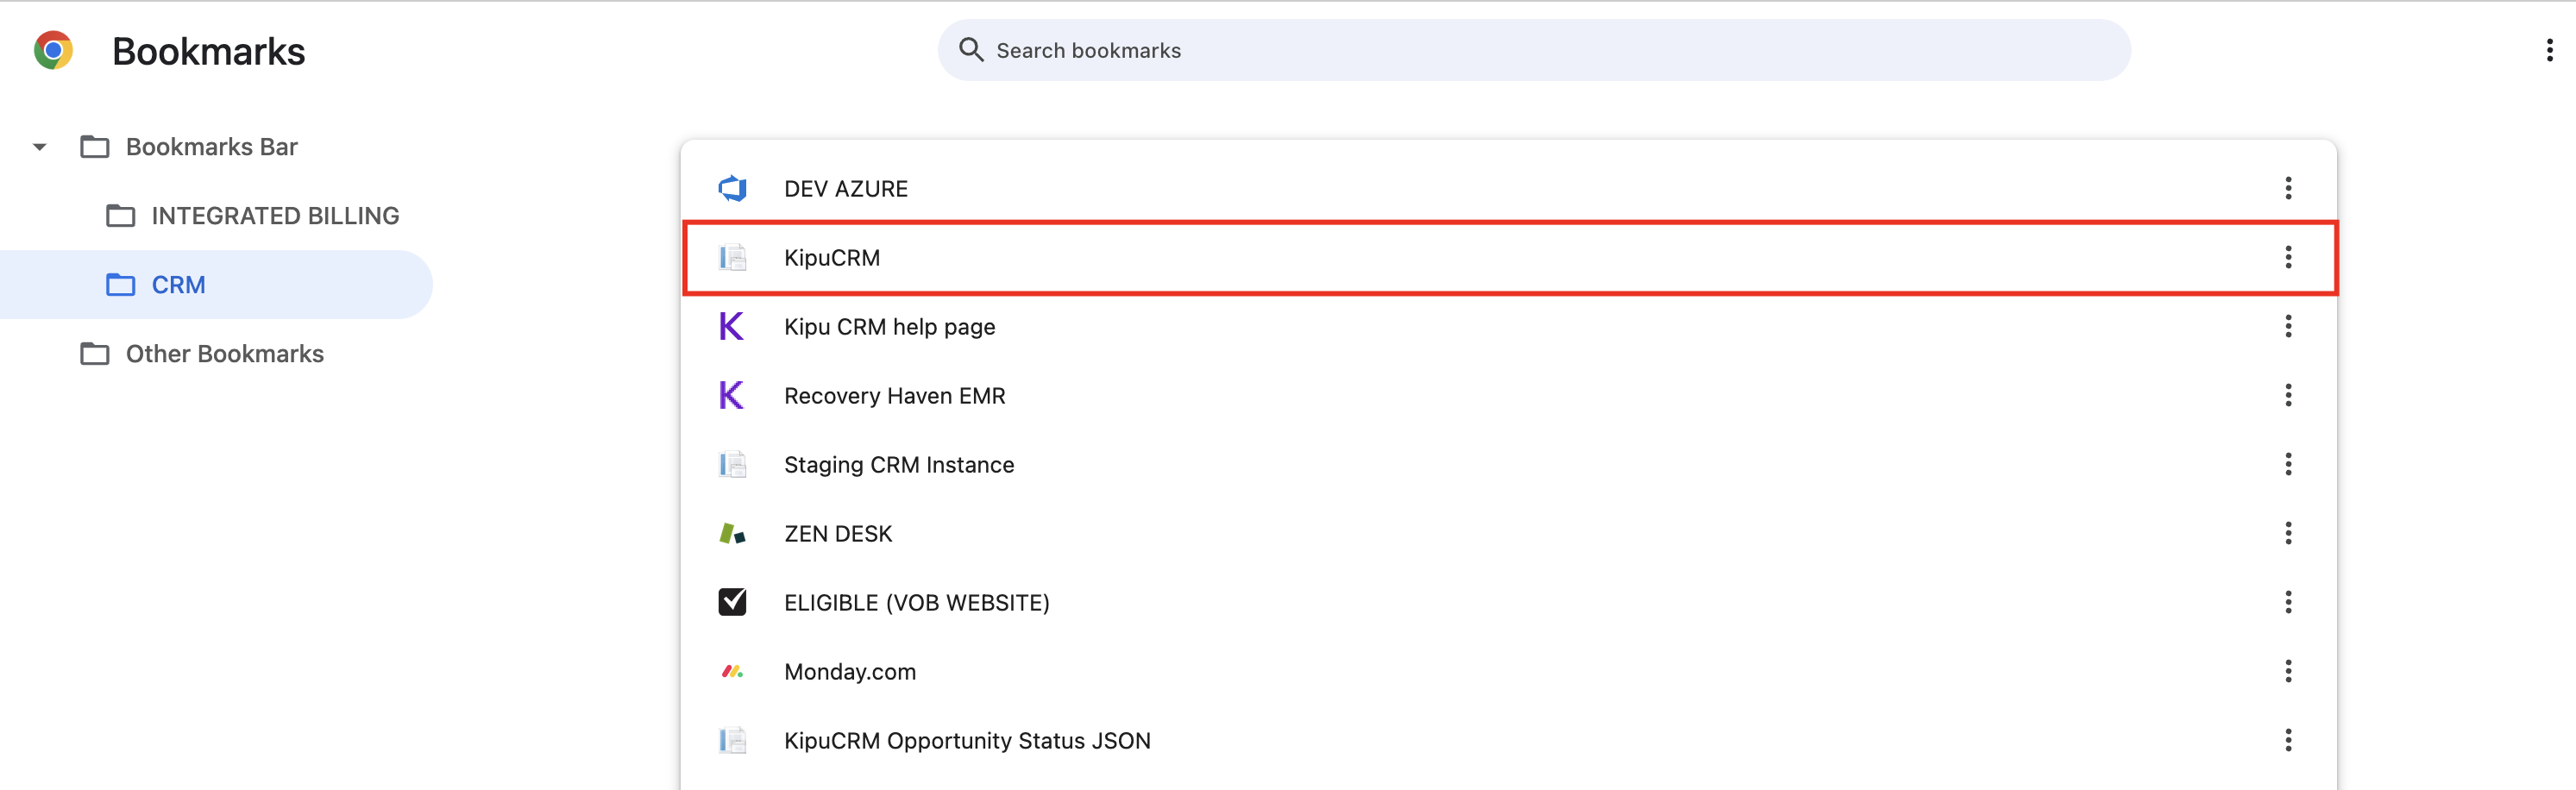Click the search magnifier icon
Image resolution: width=2576 pixels, height=790 pixels.
coord(970,50)
